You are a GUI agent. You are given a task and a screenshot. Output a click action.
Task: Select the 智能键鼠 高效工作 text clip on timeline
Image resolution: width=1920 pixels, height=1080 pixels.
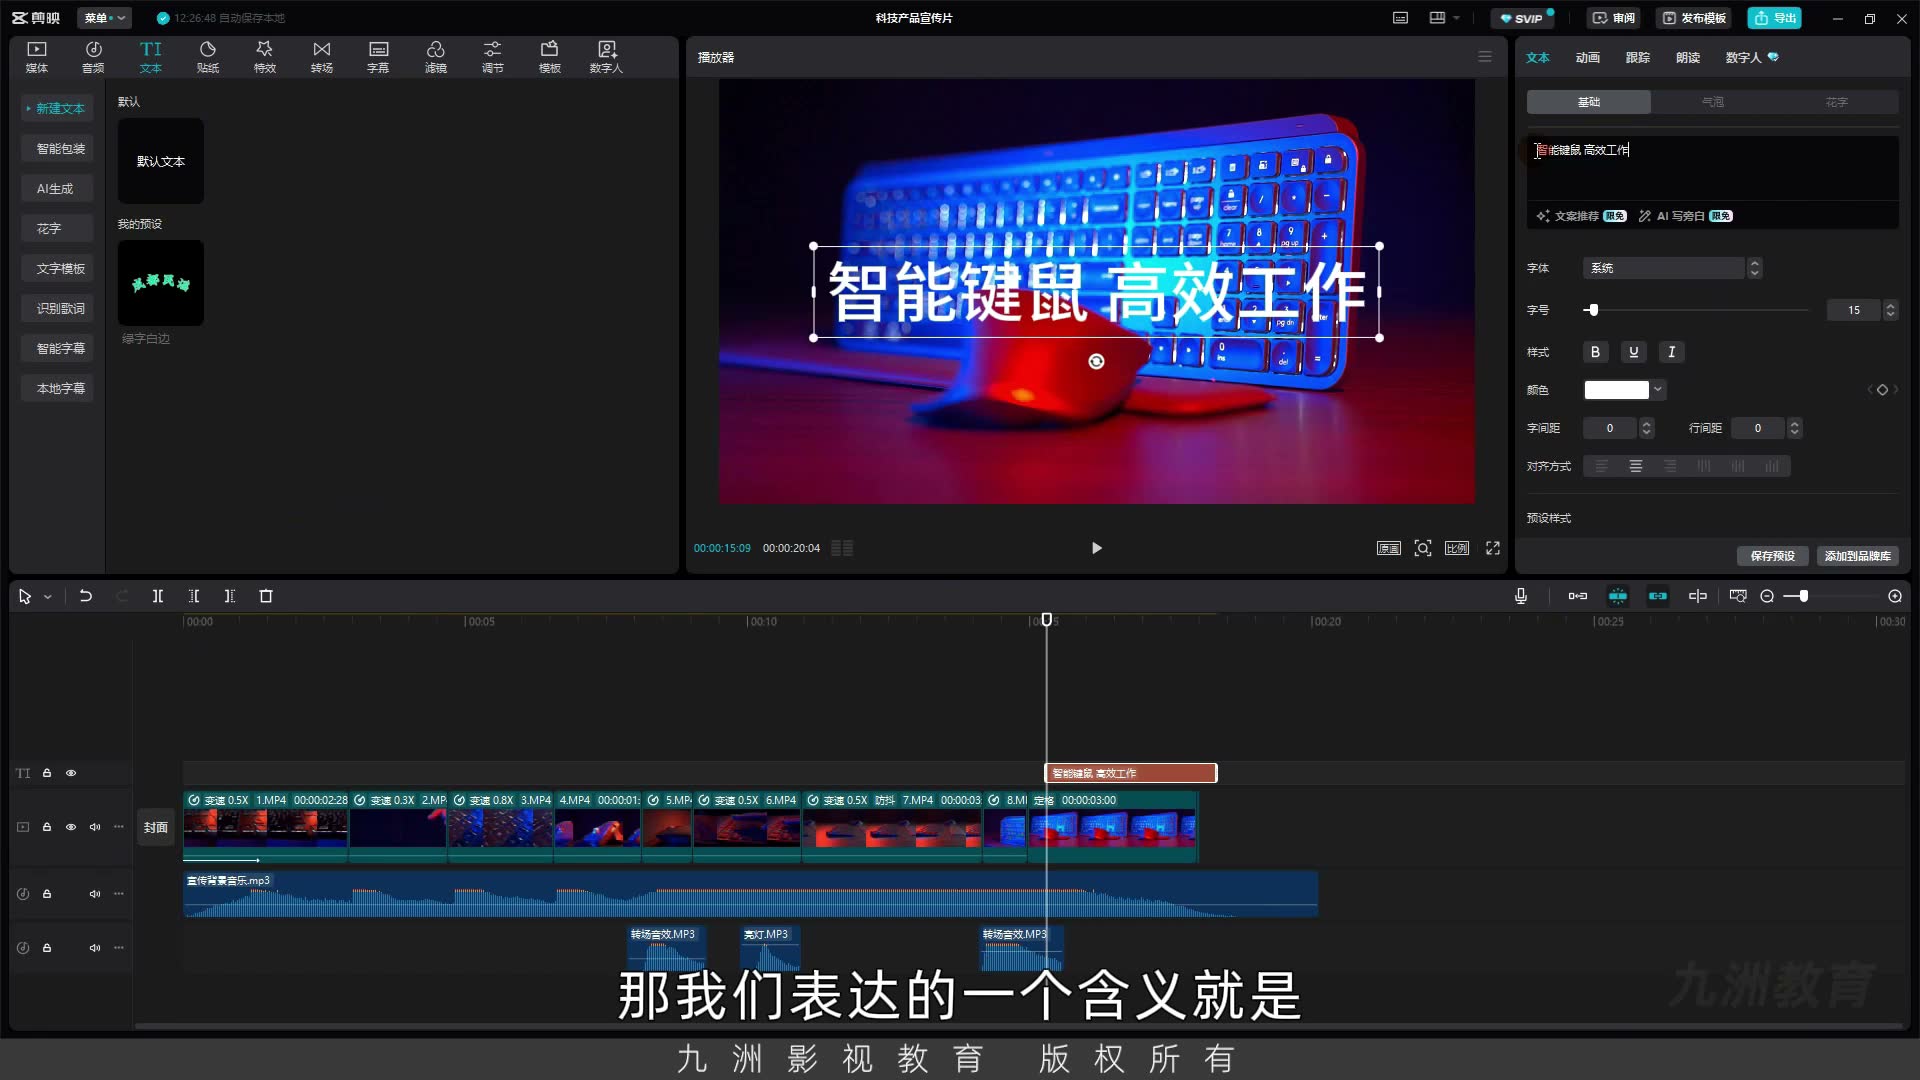pos(1131,773)
